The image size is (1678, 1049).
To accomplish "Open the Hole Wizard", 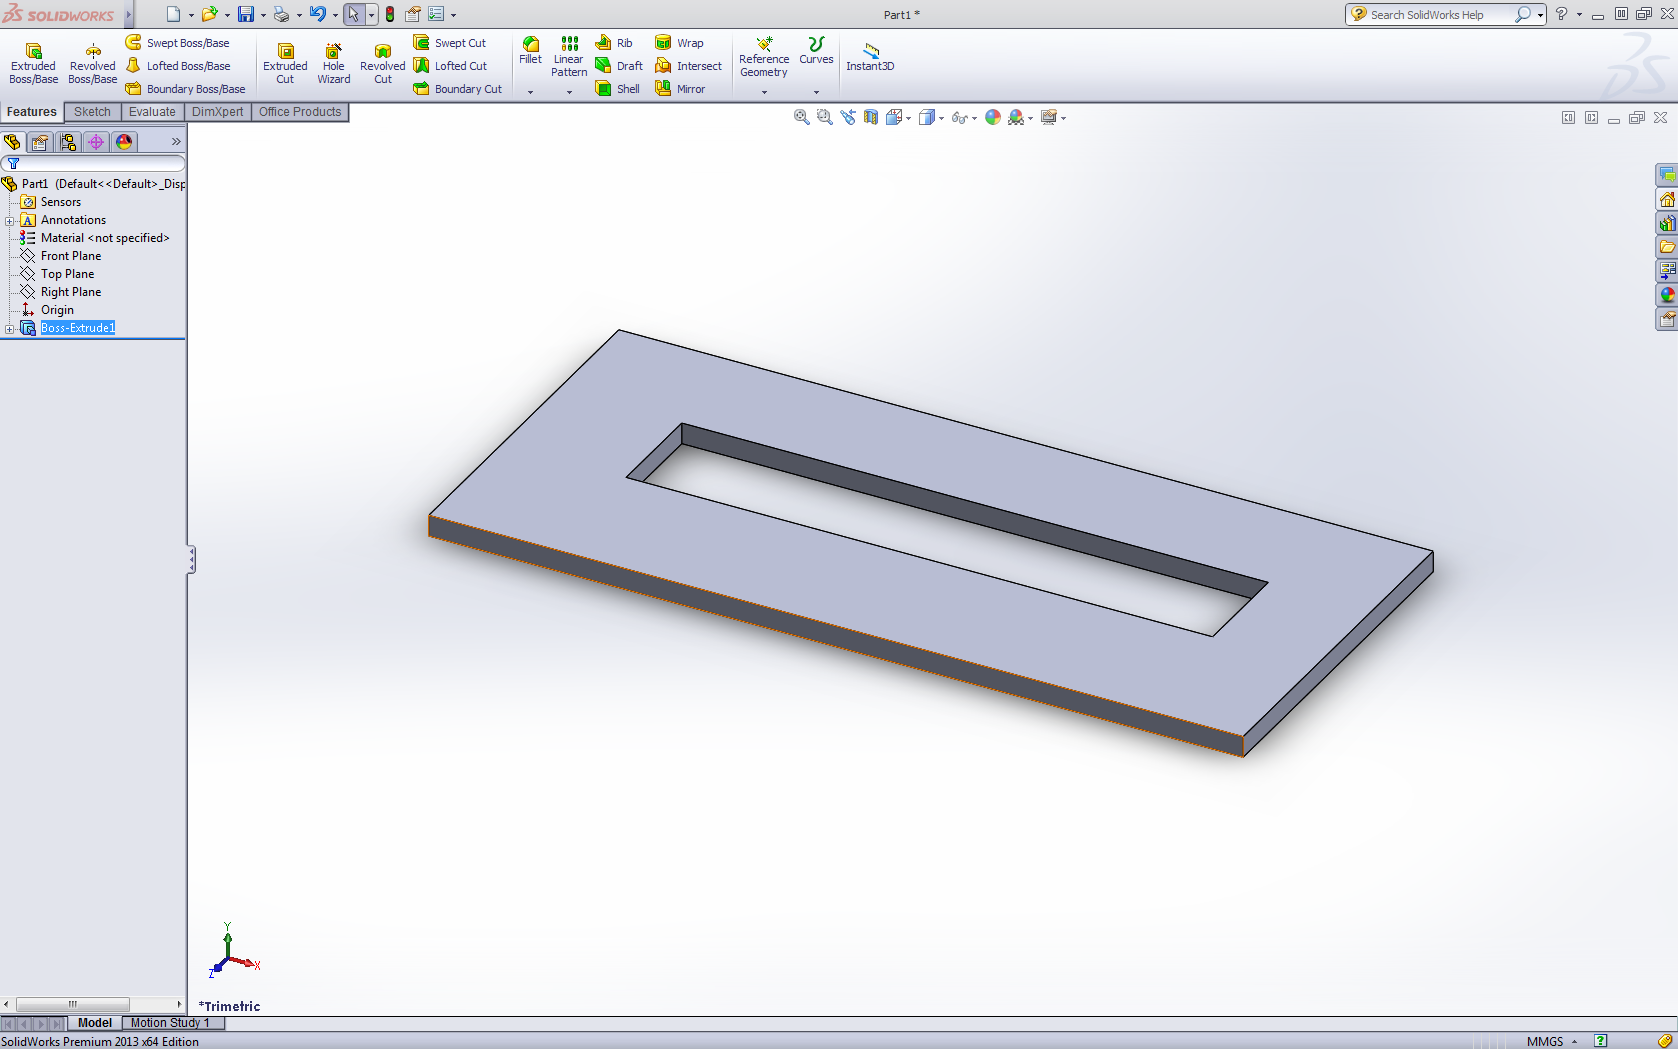I will 334,64.
